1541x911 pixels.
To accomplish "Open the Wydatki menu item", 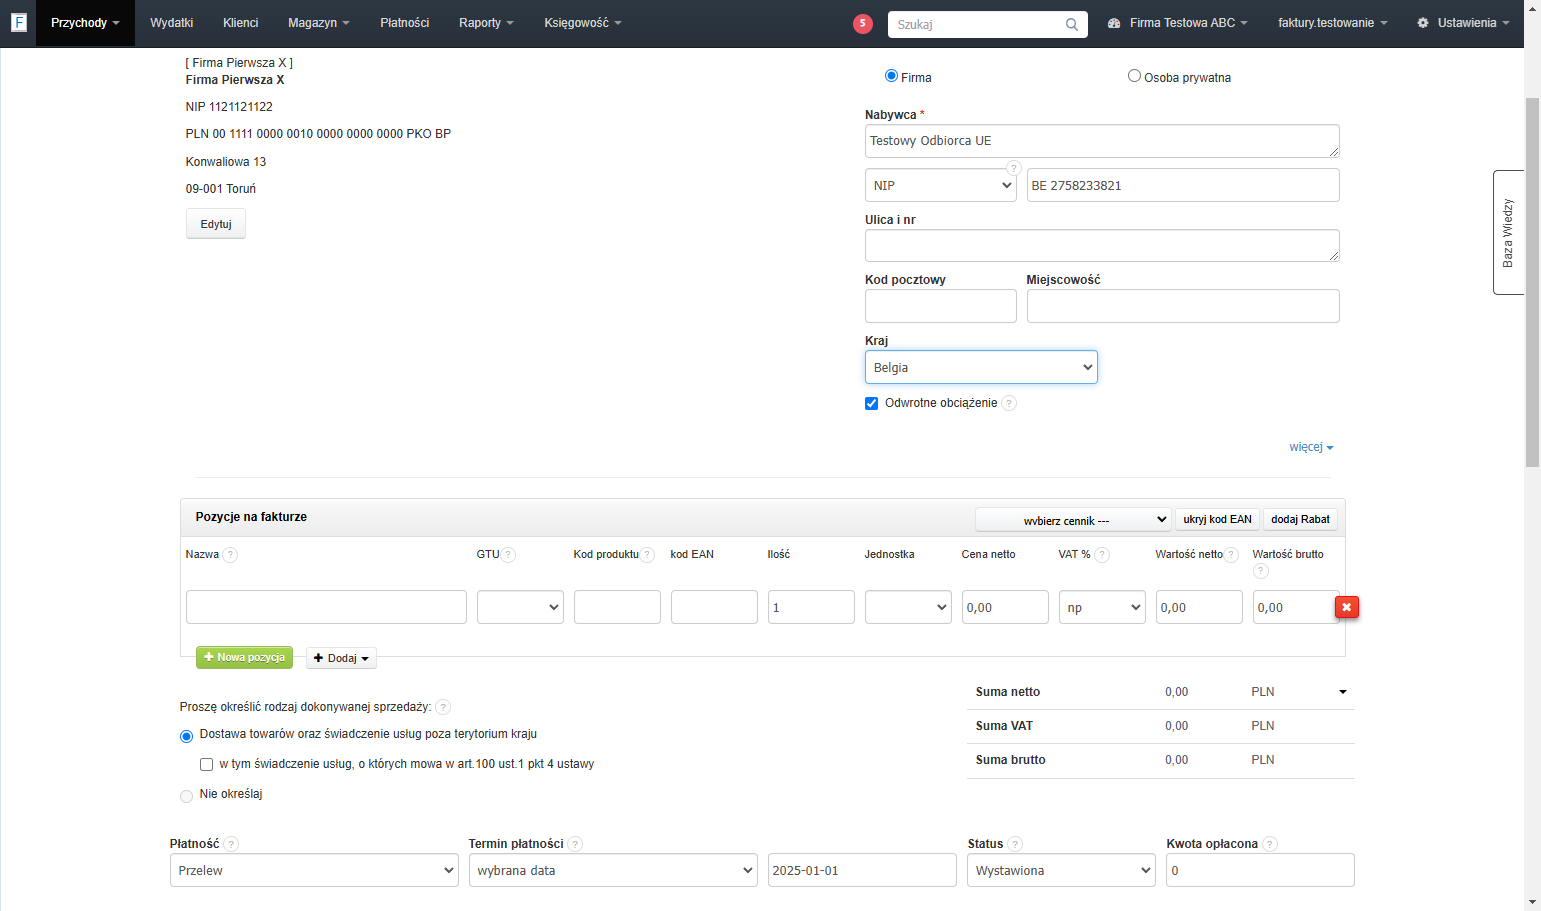I will tap(171, 23).
